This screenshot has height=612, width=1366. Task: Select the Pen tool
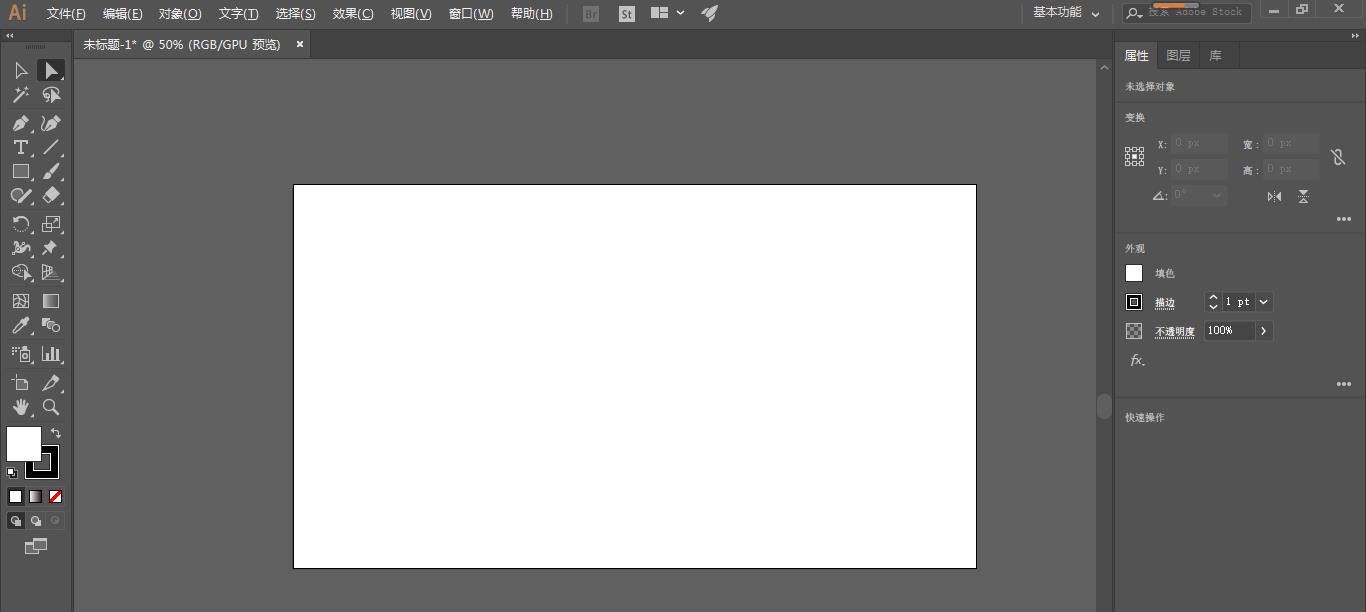click(20, 123)
